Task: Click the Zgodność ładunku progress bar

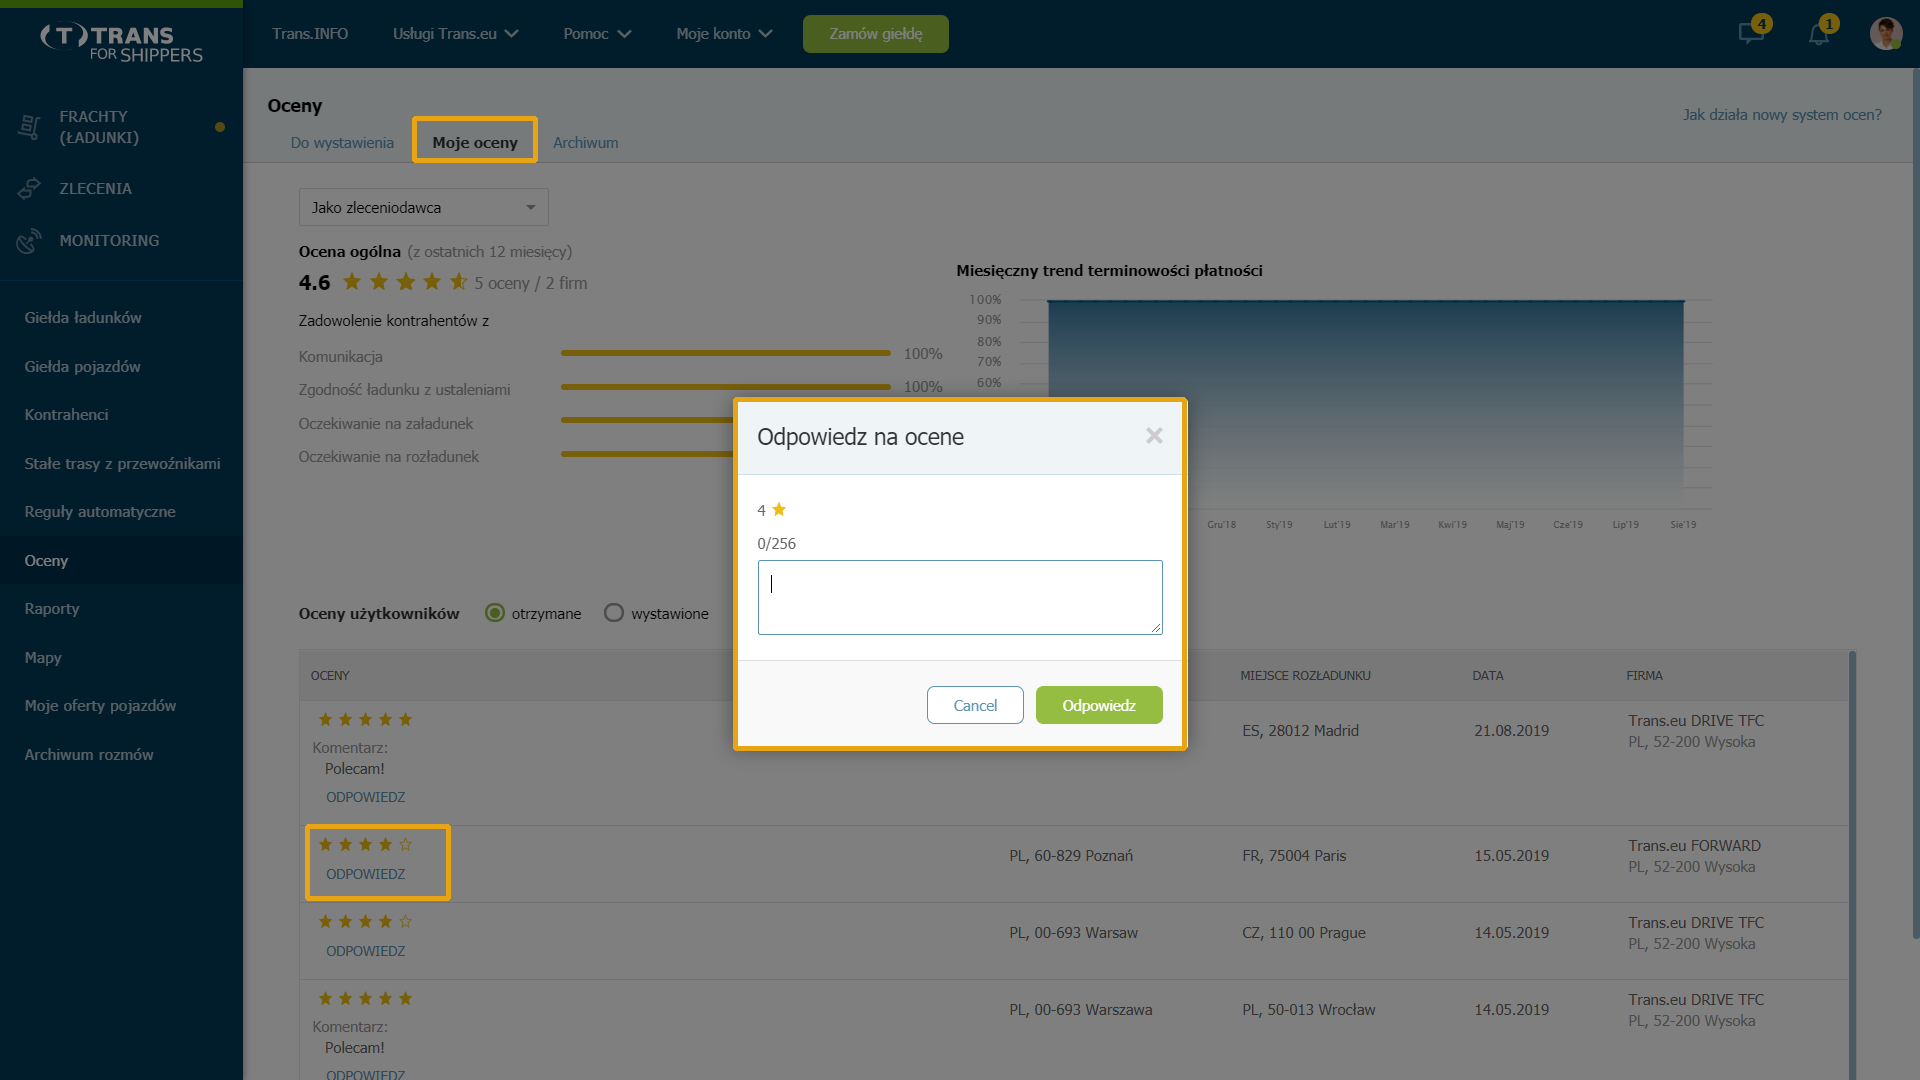Action: click(x=726, y=386)
